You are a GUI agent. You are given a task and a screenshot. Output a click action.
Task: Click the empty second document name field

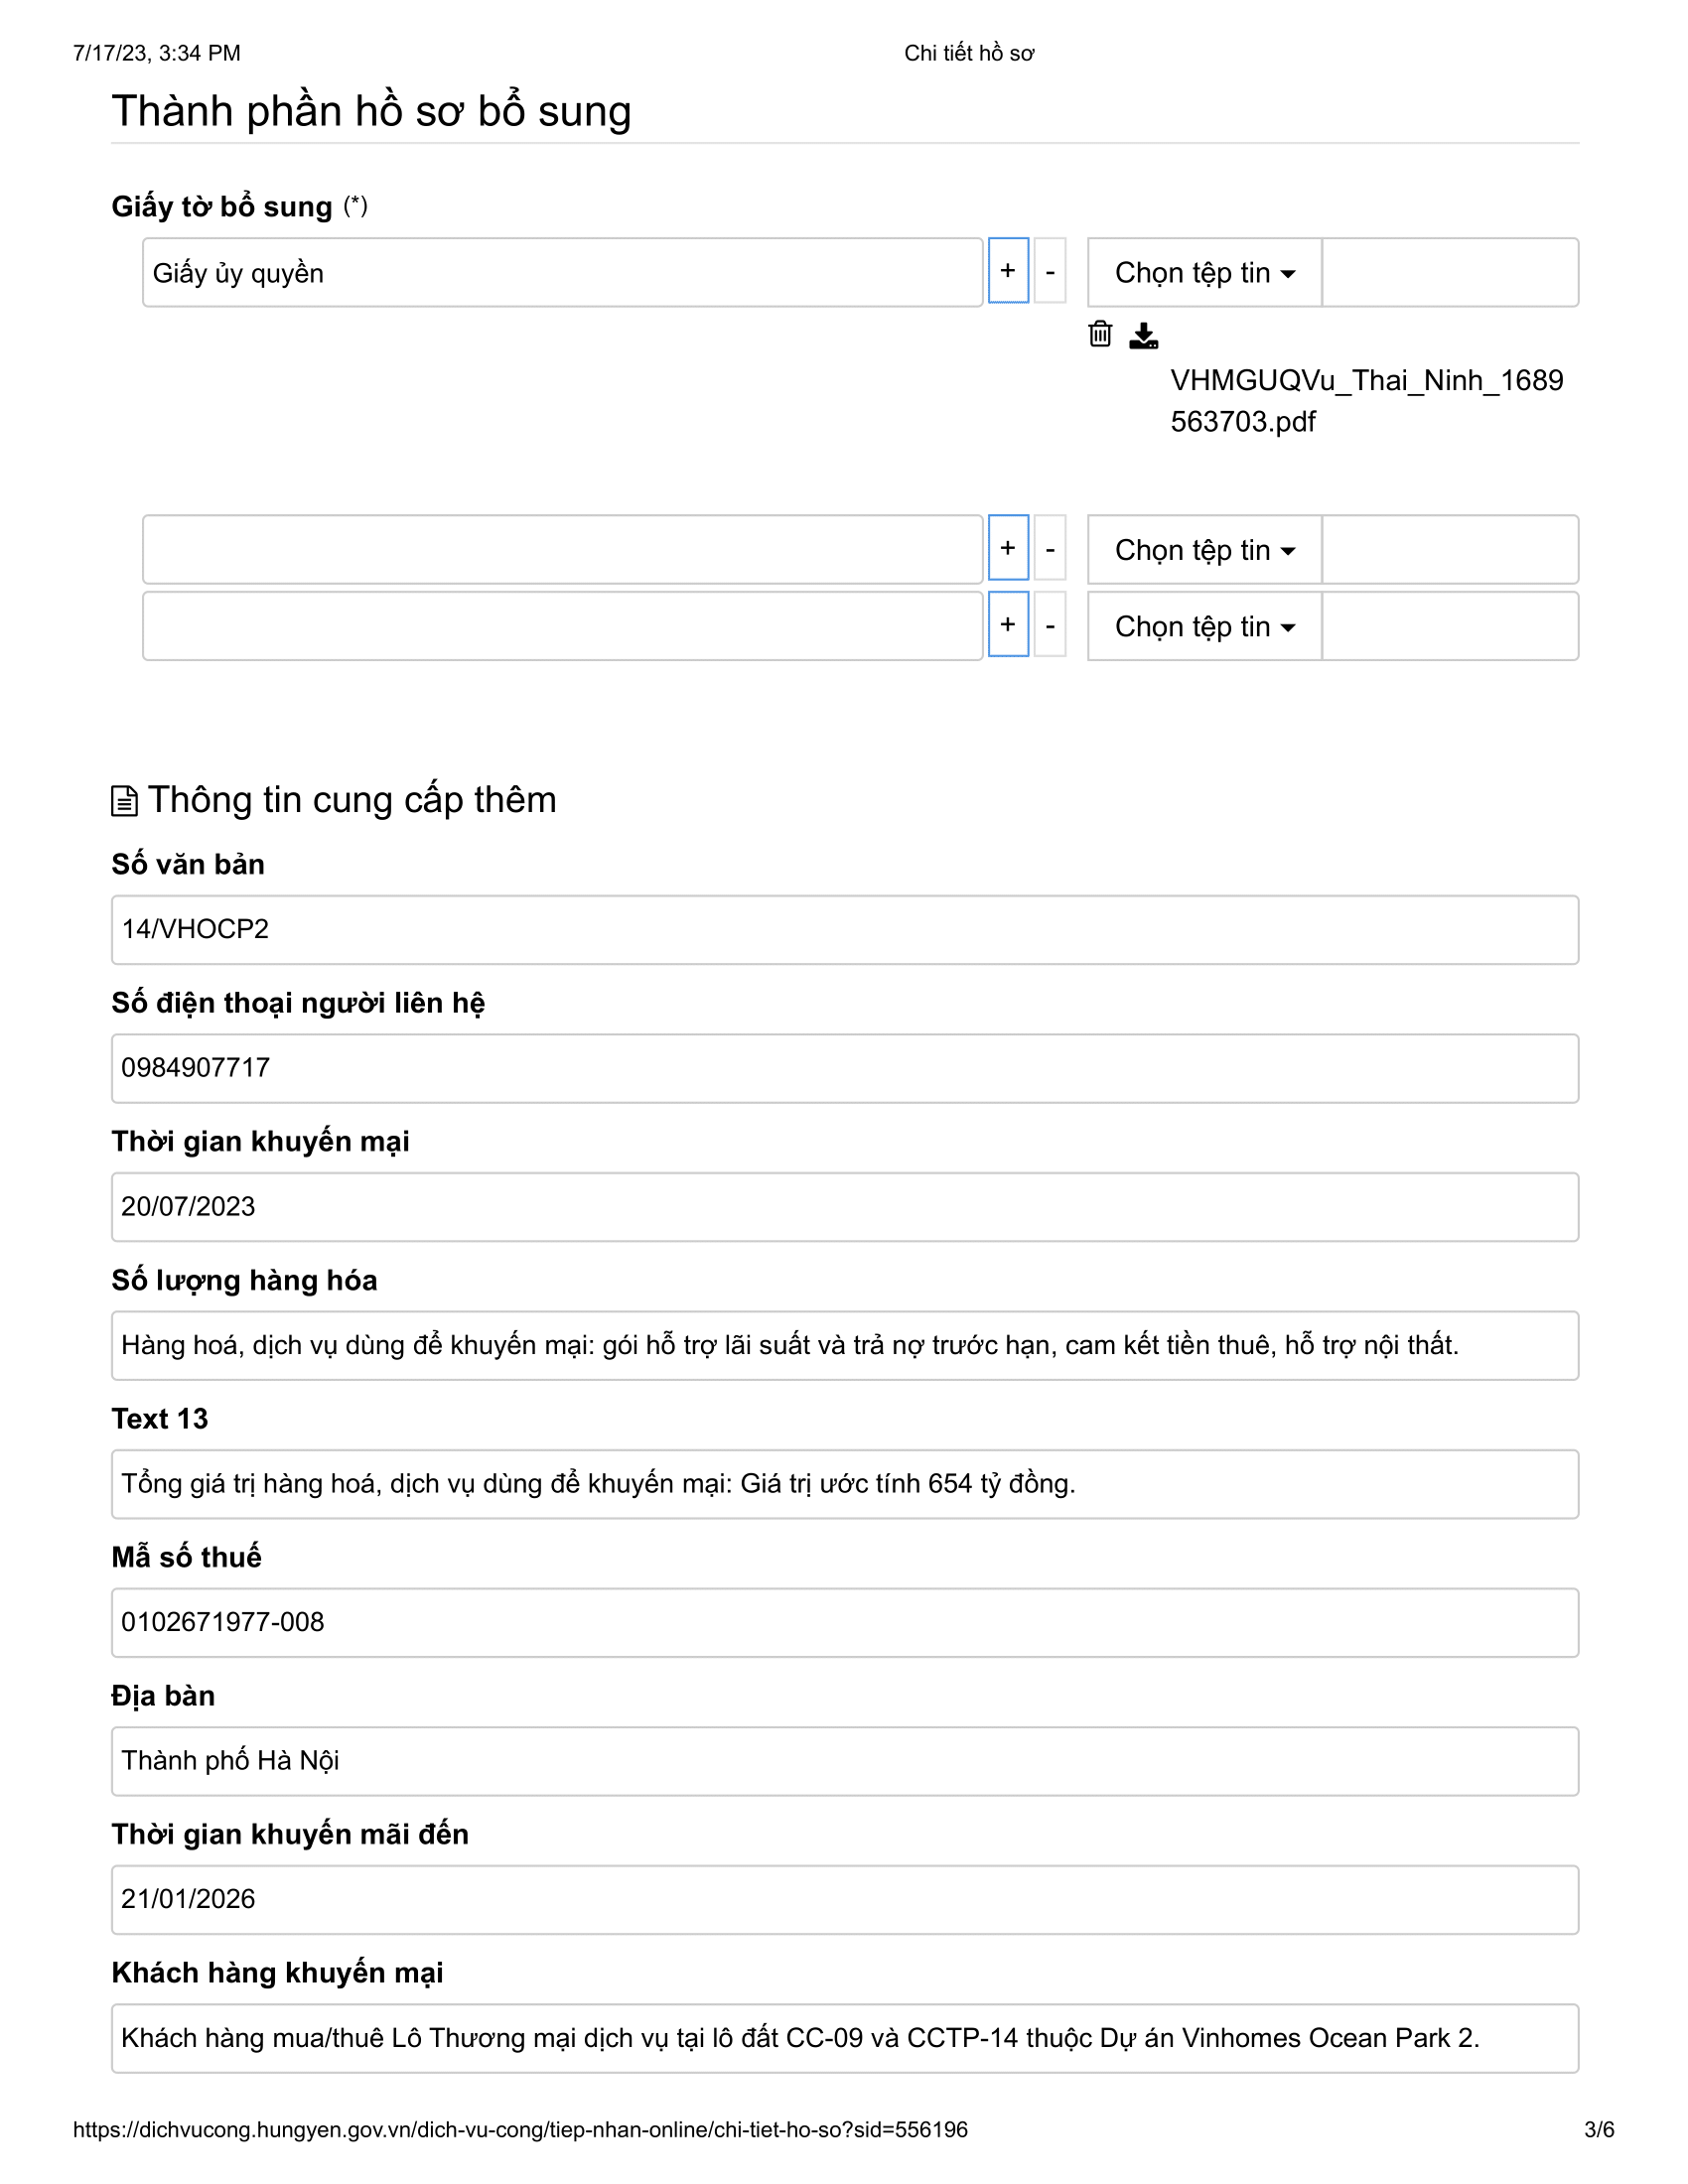[562, 549]
